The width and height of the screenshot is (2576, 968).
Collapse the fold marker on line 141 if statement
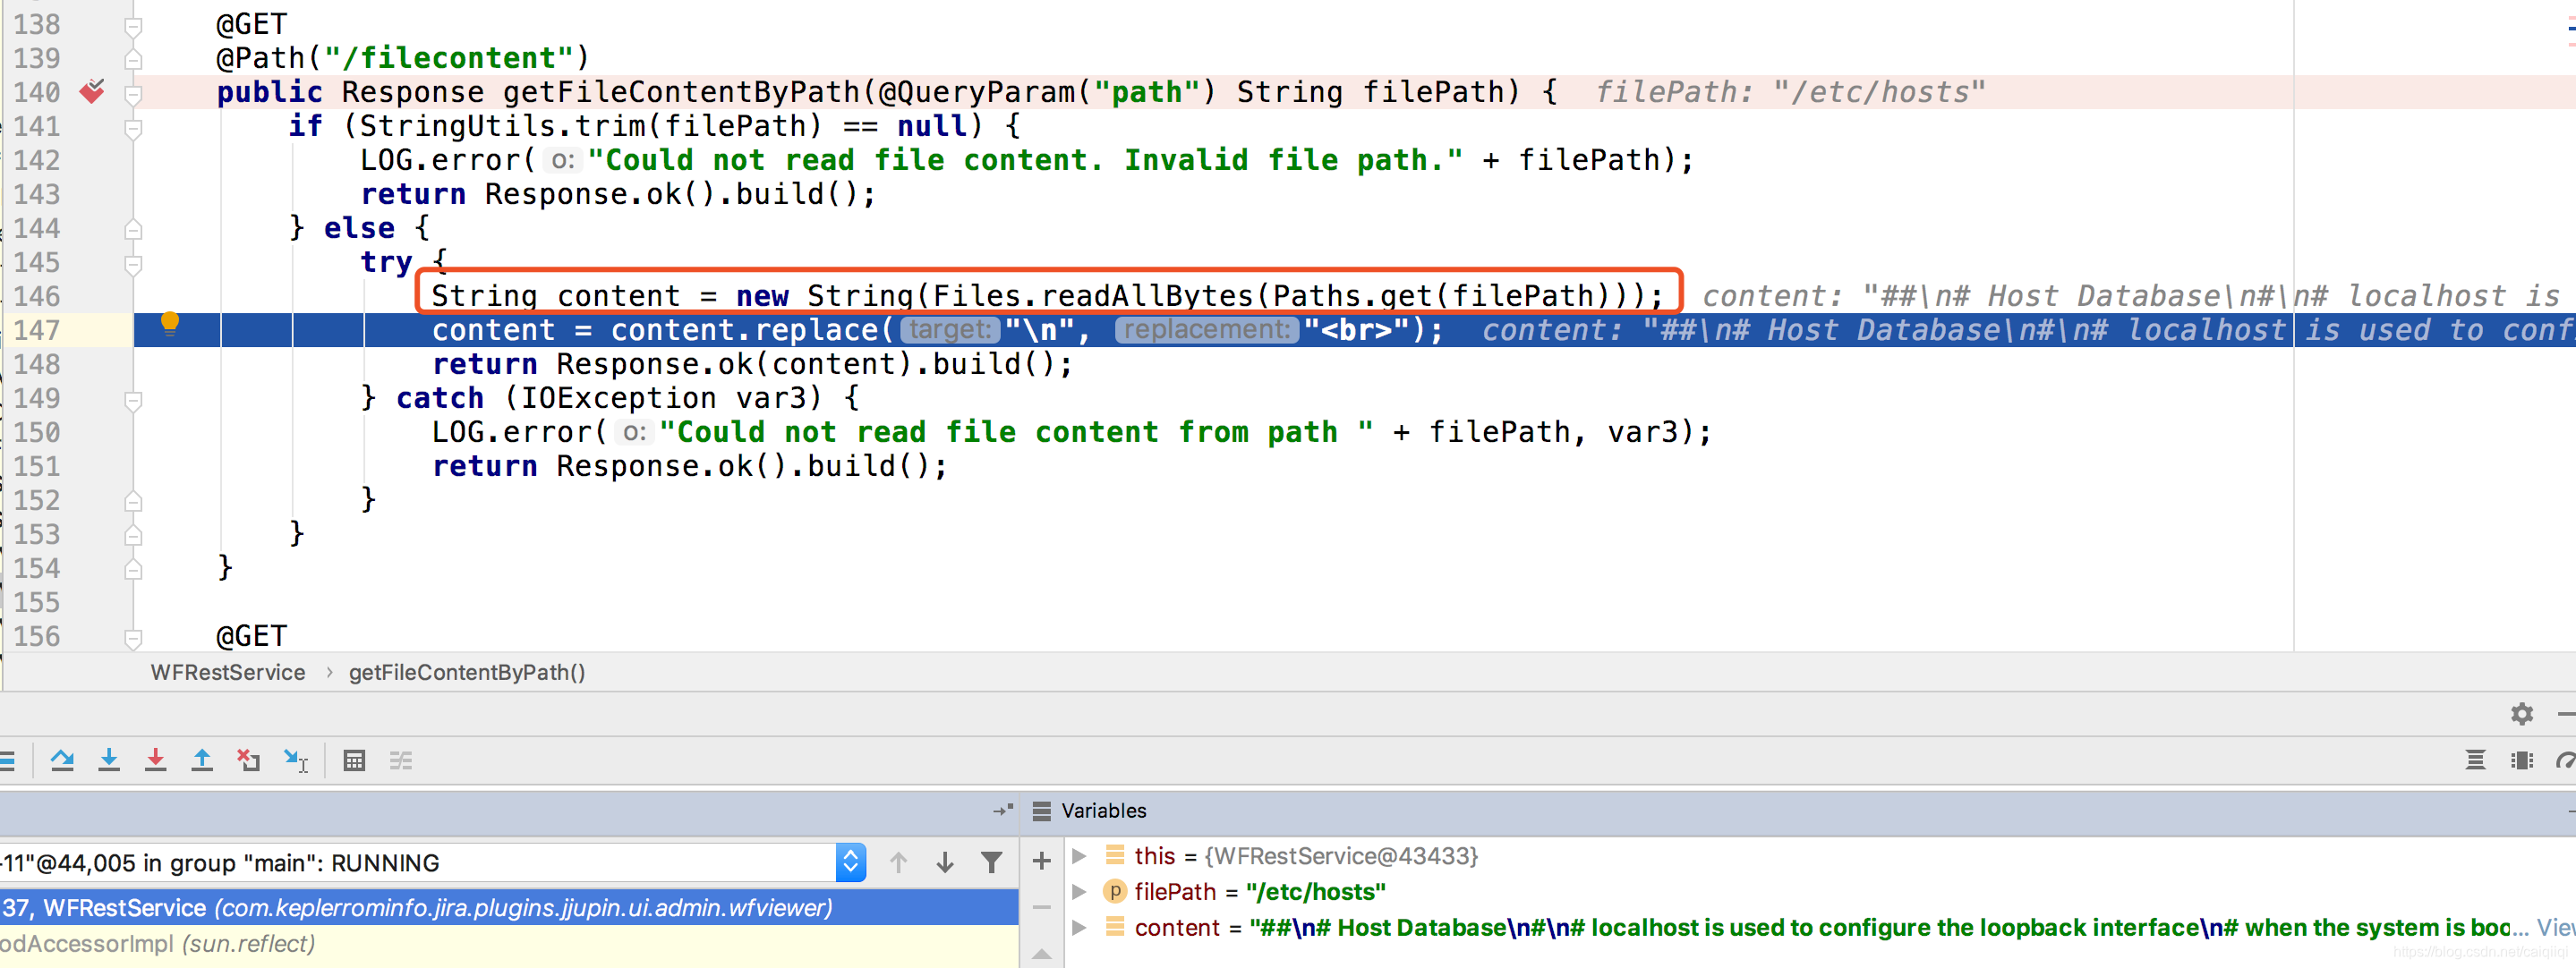coord(133,128)
